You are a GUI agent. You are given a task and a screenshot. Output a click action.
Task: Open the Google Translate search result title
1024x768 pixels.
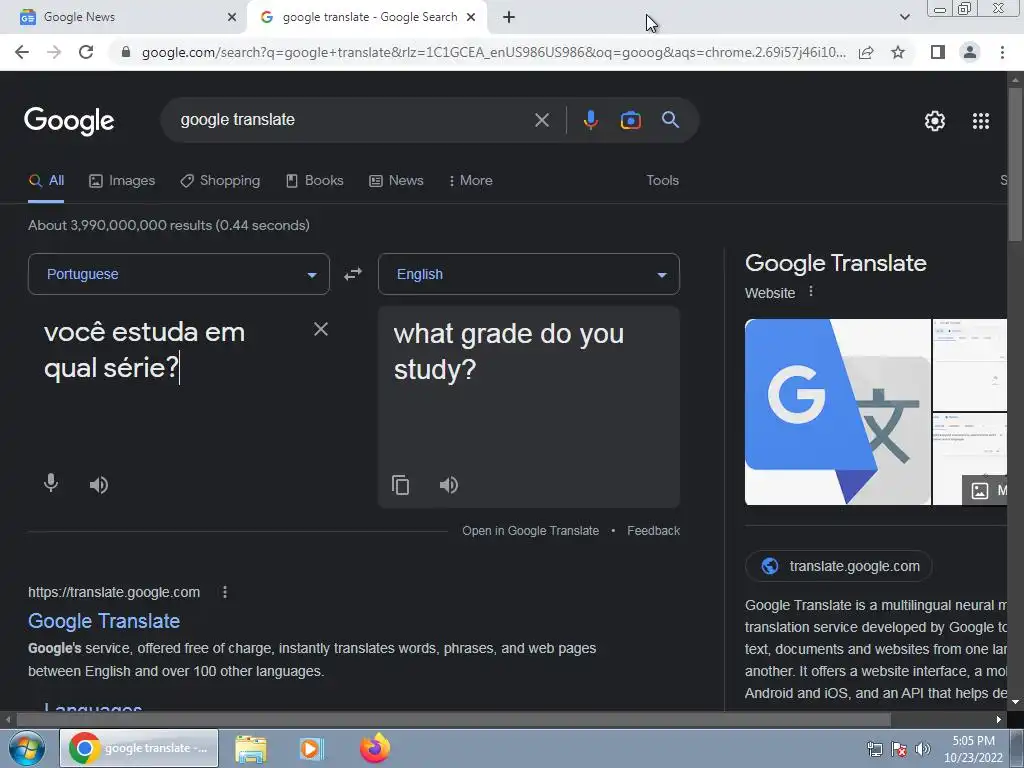coord(104,620)
